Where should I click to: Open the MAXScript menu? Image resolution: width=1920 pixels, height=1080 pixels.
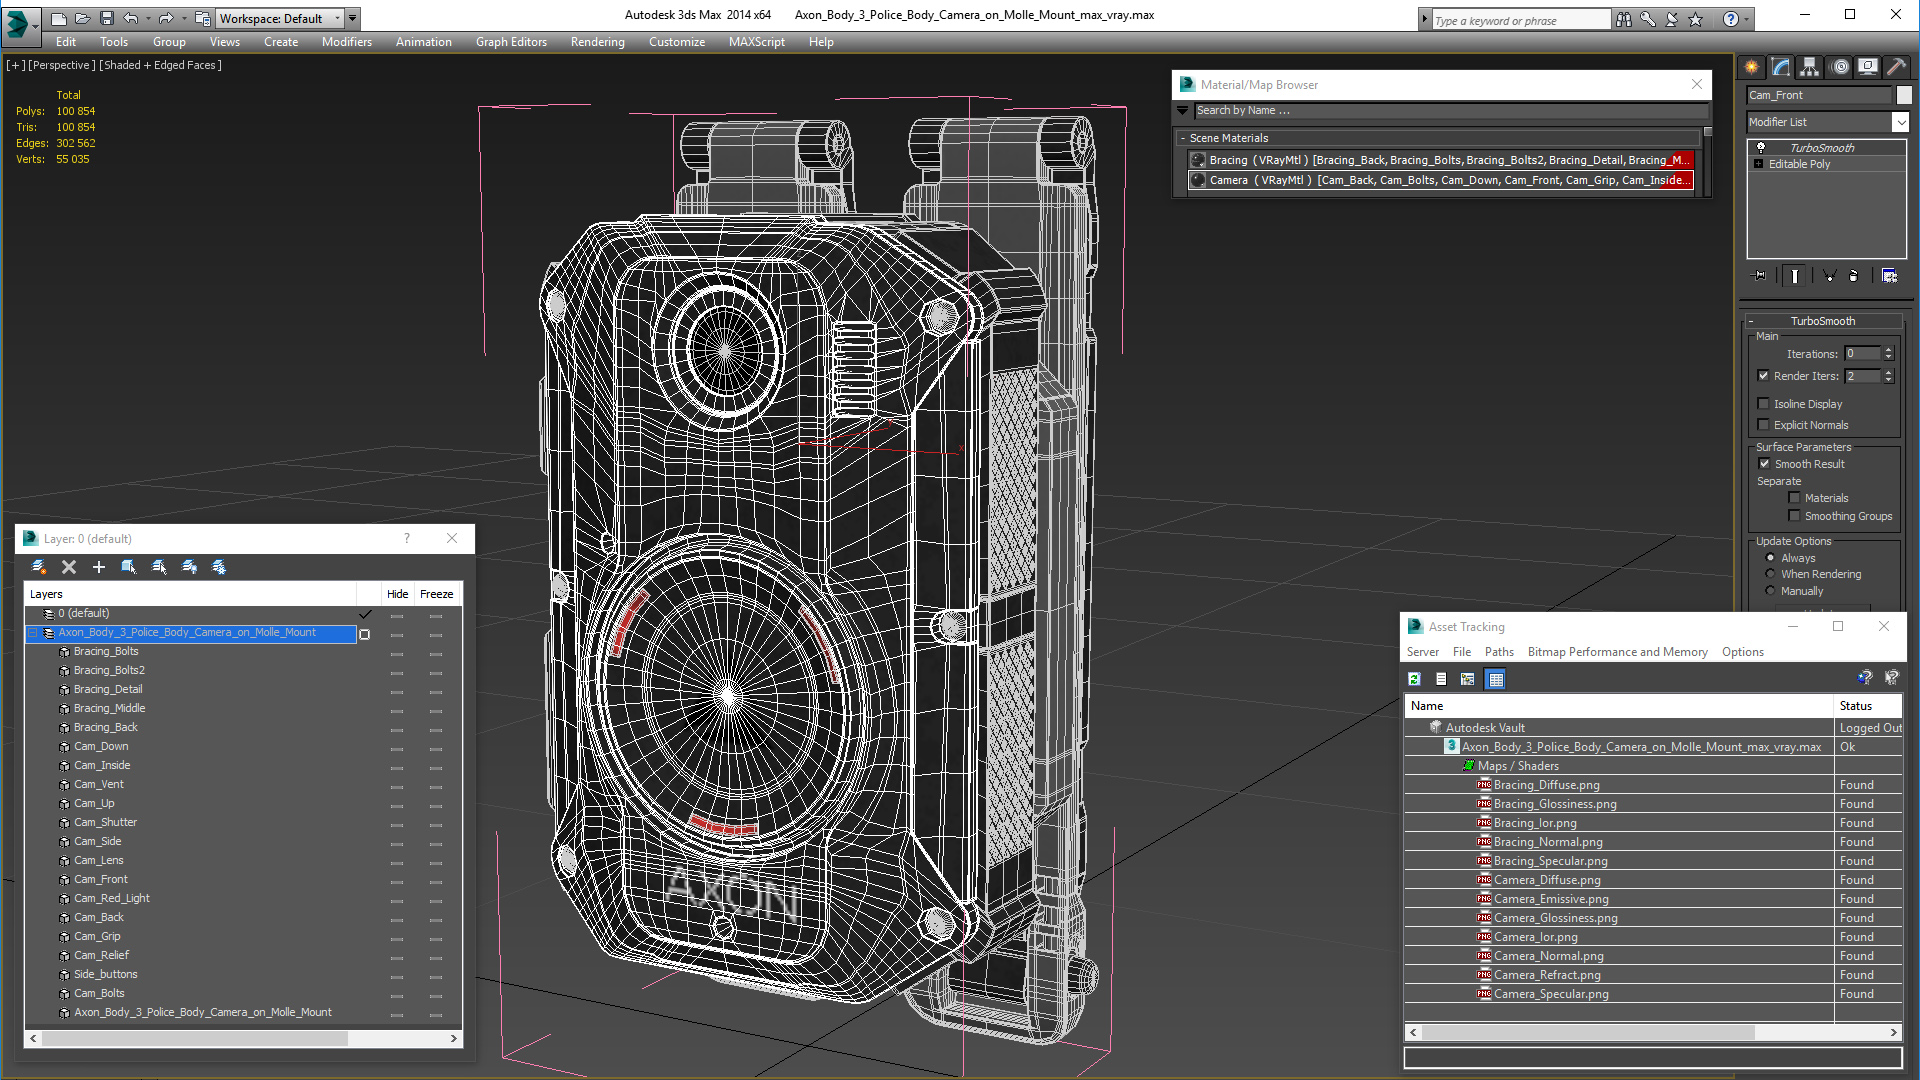tap(757, 42)
